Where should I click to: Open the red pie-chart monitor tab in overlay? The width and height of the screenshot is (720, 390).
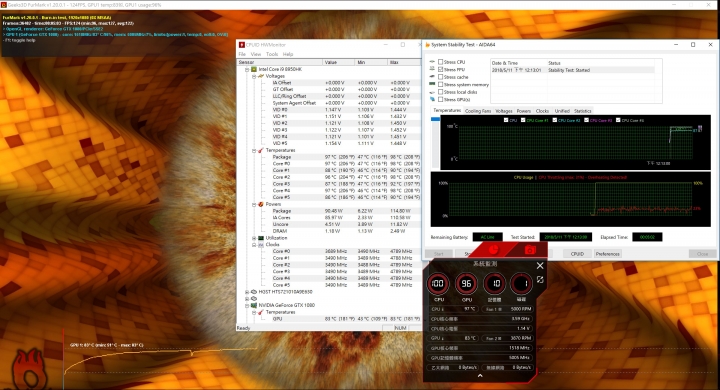click(x=493, y=249)
